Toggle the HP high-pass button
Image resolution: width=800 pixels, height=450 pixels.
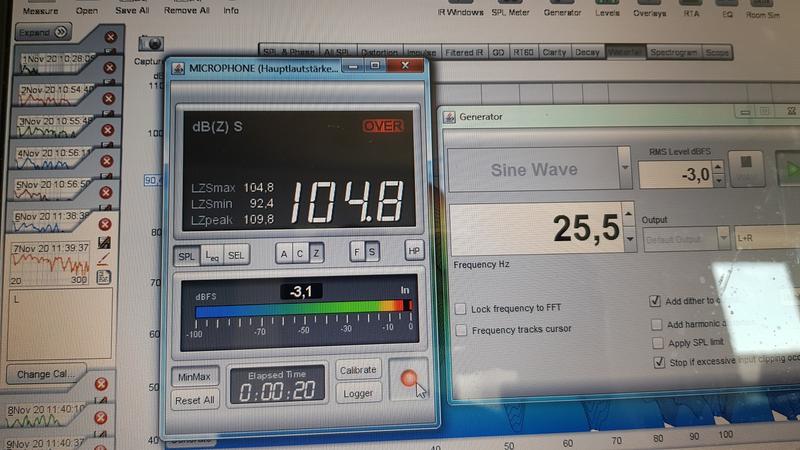(414, 251)
